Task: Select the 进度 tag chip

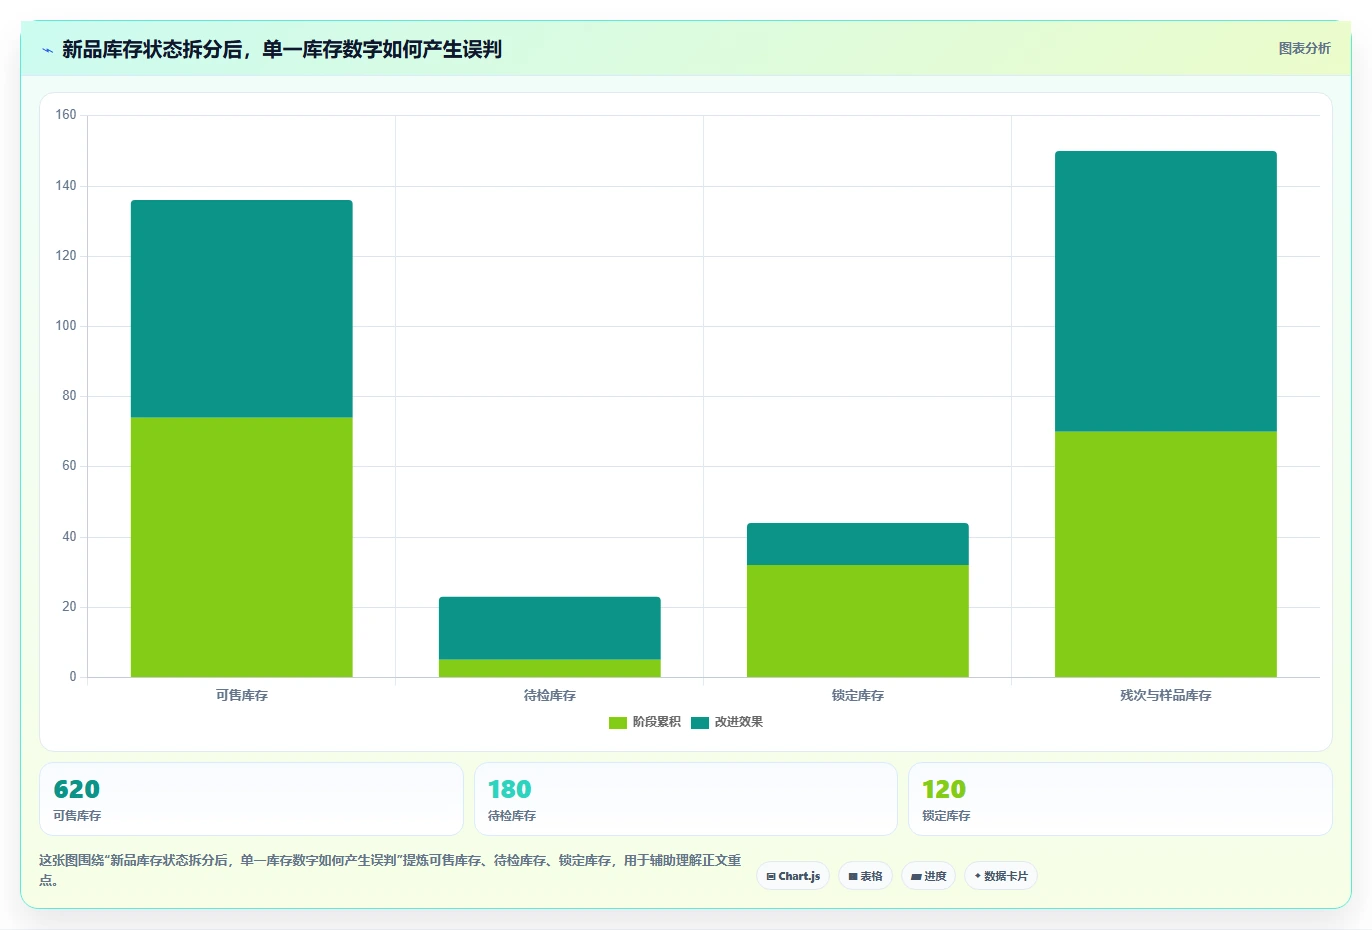Action: pos(929,876)
